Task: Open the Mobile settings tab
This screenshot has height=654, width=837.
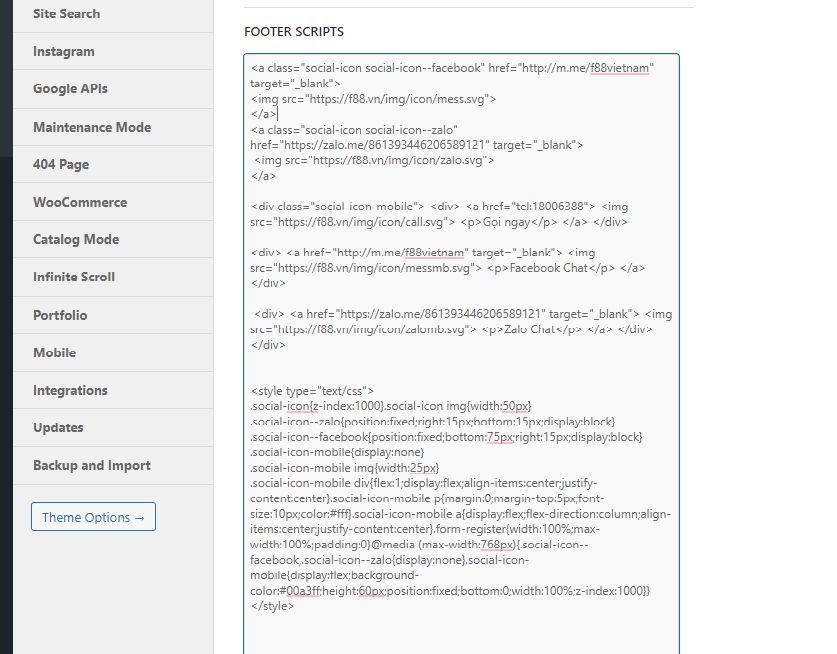Action: pos(54,353)
